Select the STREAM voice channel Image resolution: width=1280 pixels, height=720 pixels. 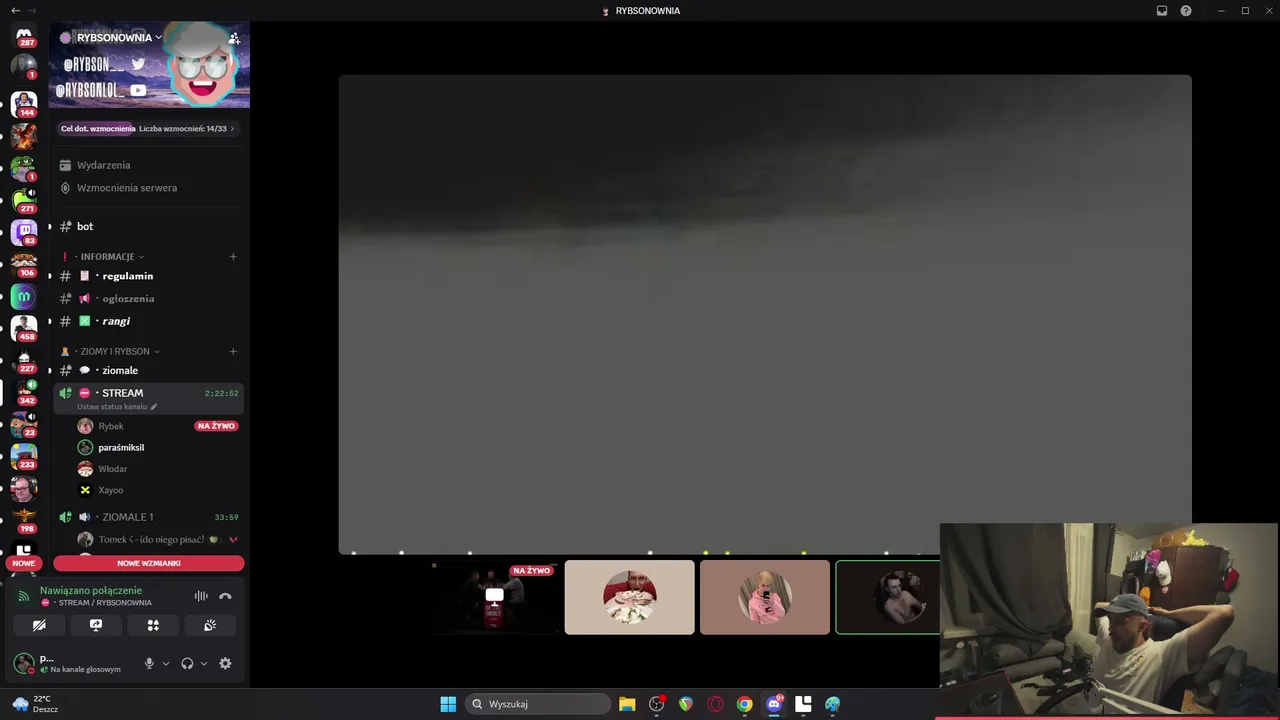[x=148, y=398]
